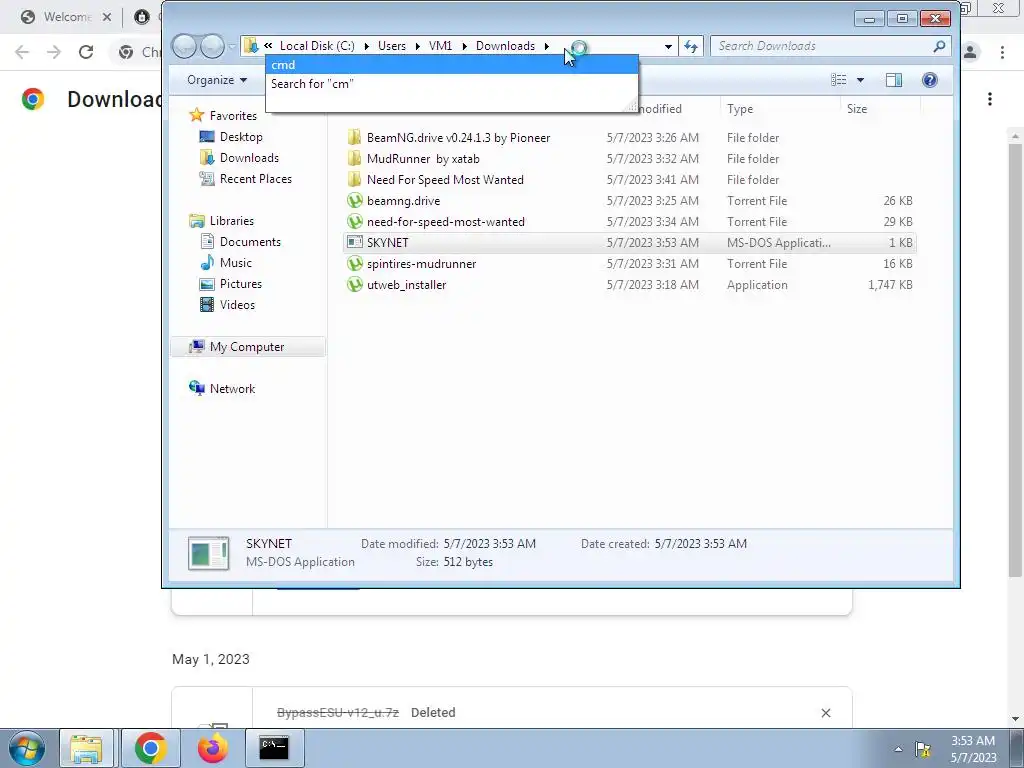
Task: Click the search magnifier in Search Downloads
Action: (x=939, y=46)
